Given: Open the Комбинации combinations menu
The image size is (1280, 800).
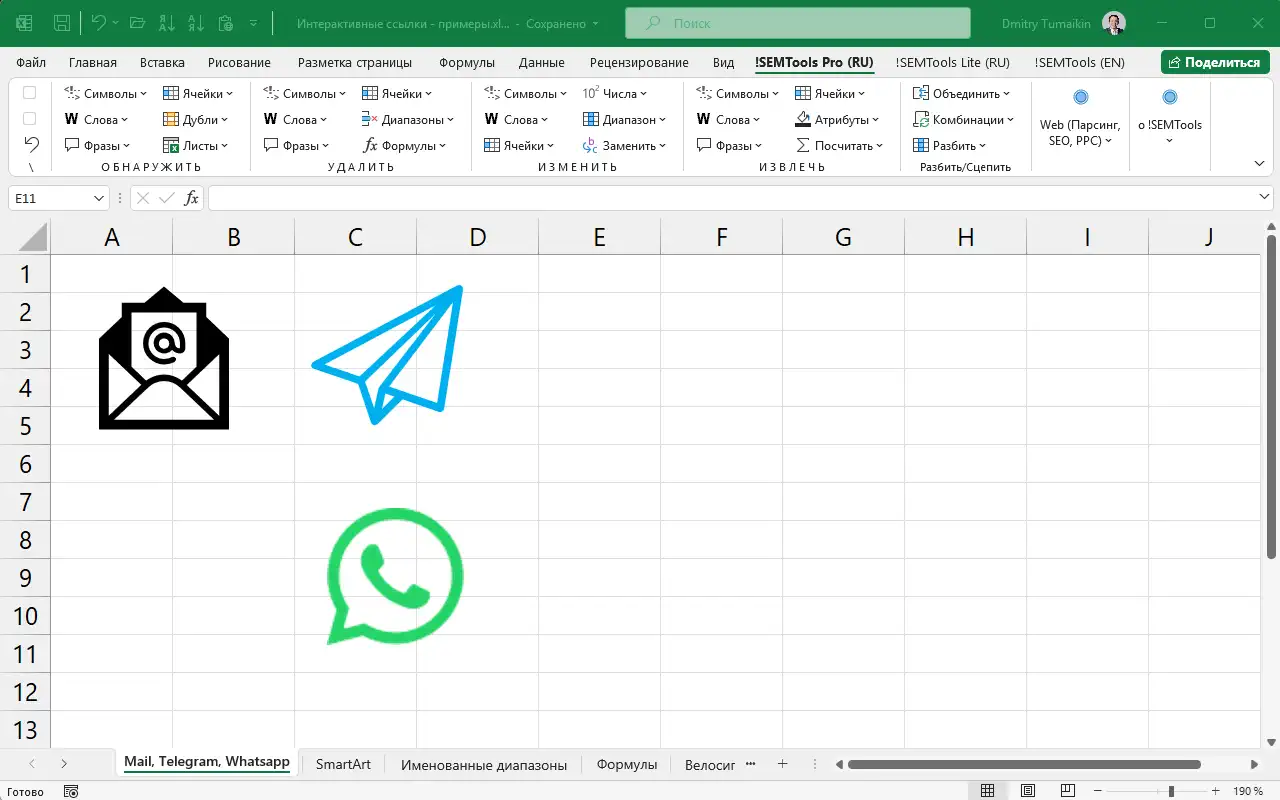Looking at the screenshot, I should pos(963,119).
